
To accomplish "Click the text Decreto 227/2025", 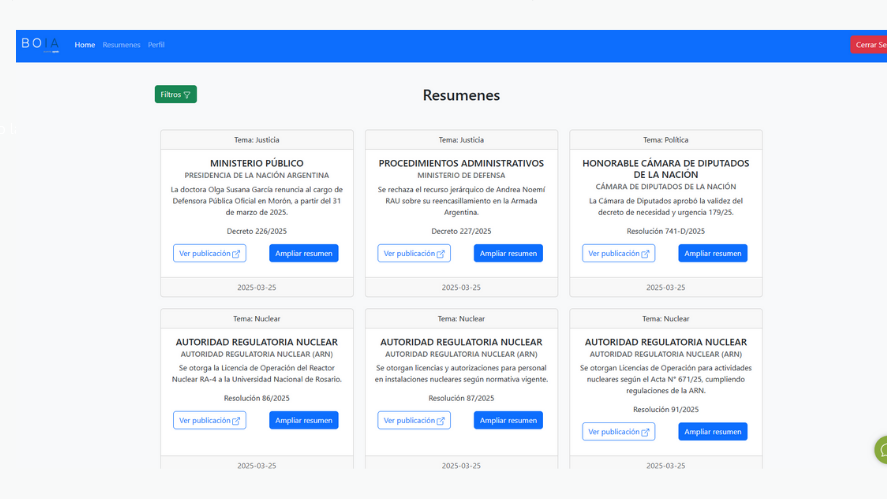I will 461,231.
